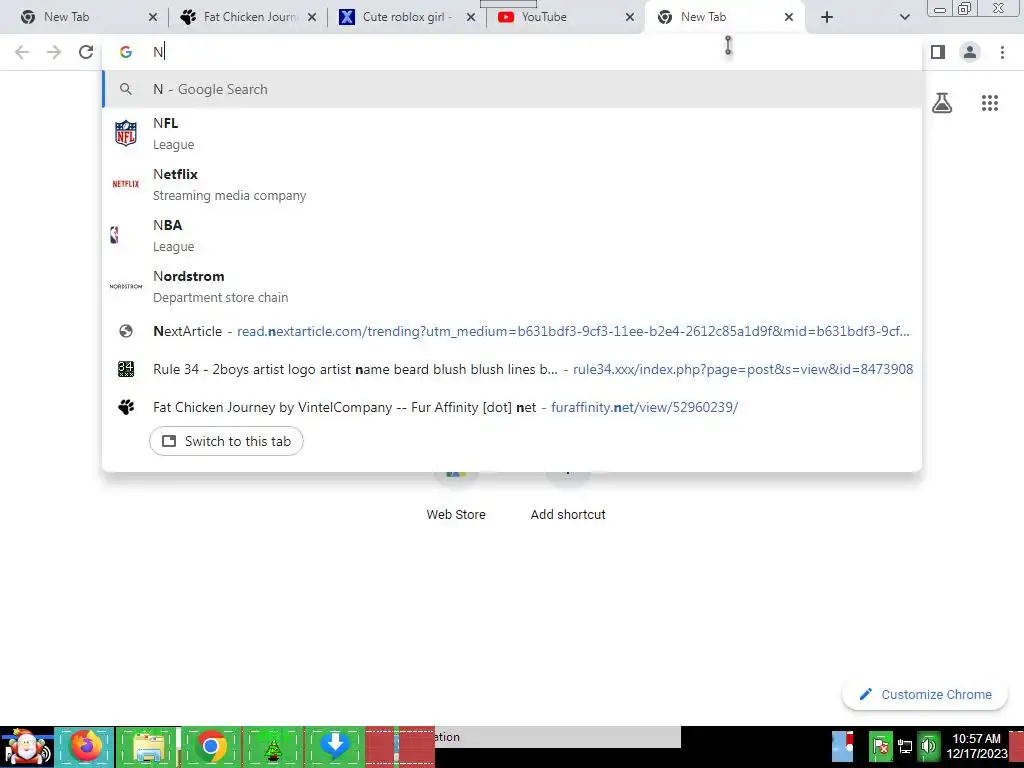Click the NFL logo suggestion icon
Screen dimensions: 1024x768
coord(125,133)
